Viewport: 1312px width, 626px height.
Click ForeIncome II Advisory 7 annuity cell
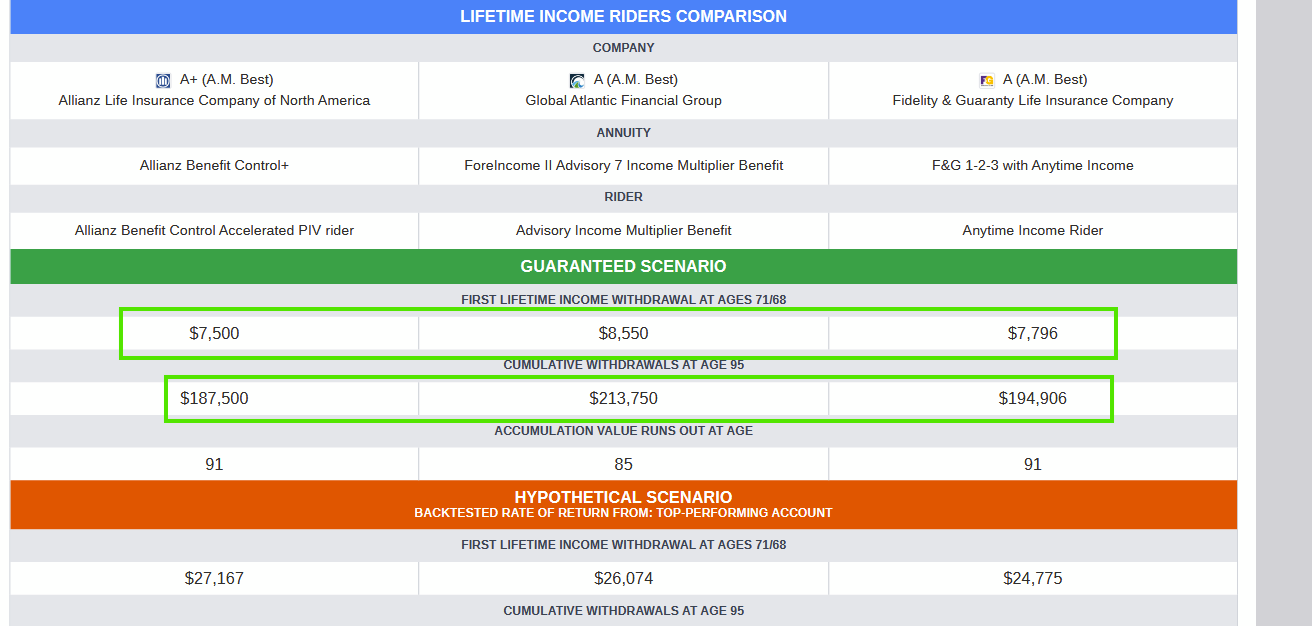click(623, 165)
